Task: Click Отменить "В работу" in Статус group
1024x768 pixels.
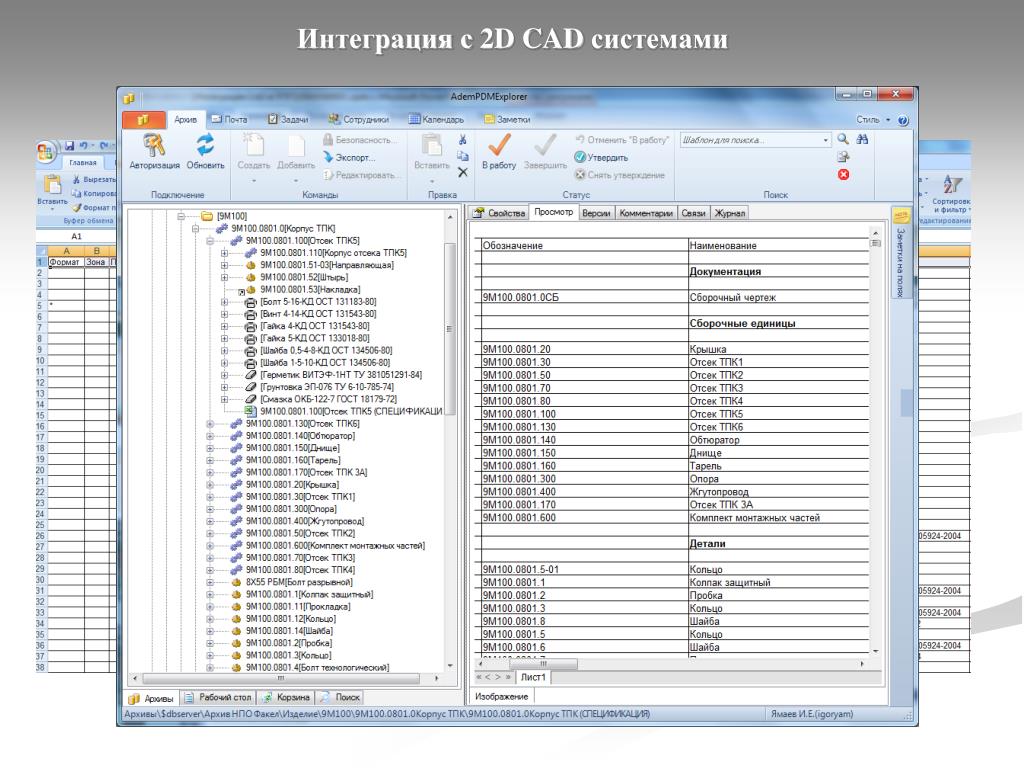Action: (x=622, y=140)
